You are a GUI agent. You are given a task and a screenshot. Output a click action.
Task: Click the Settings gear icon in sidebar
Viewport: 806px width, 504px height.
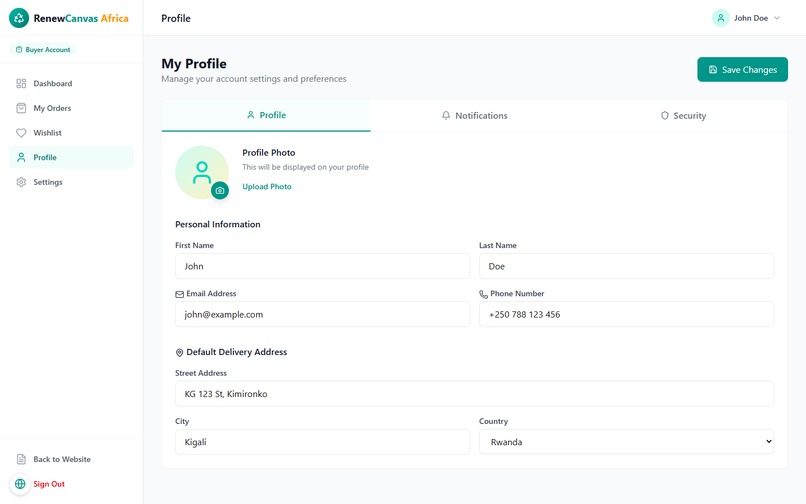point(21,182)
